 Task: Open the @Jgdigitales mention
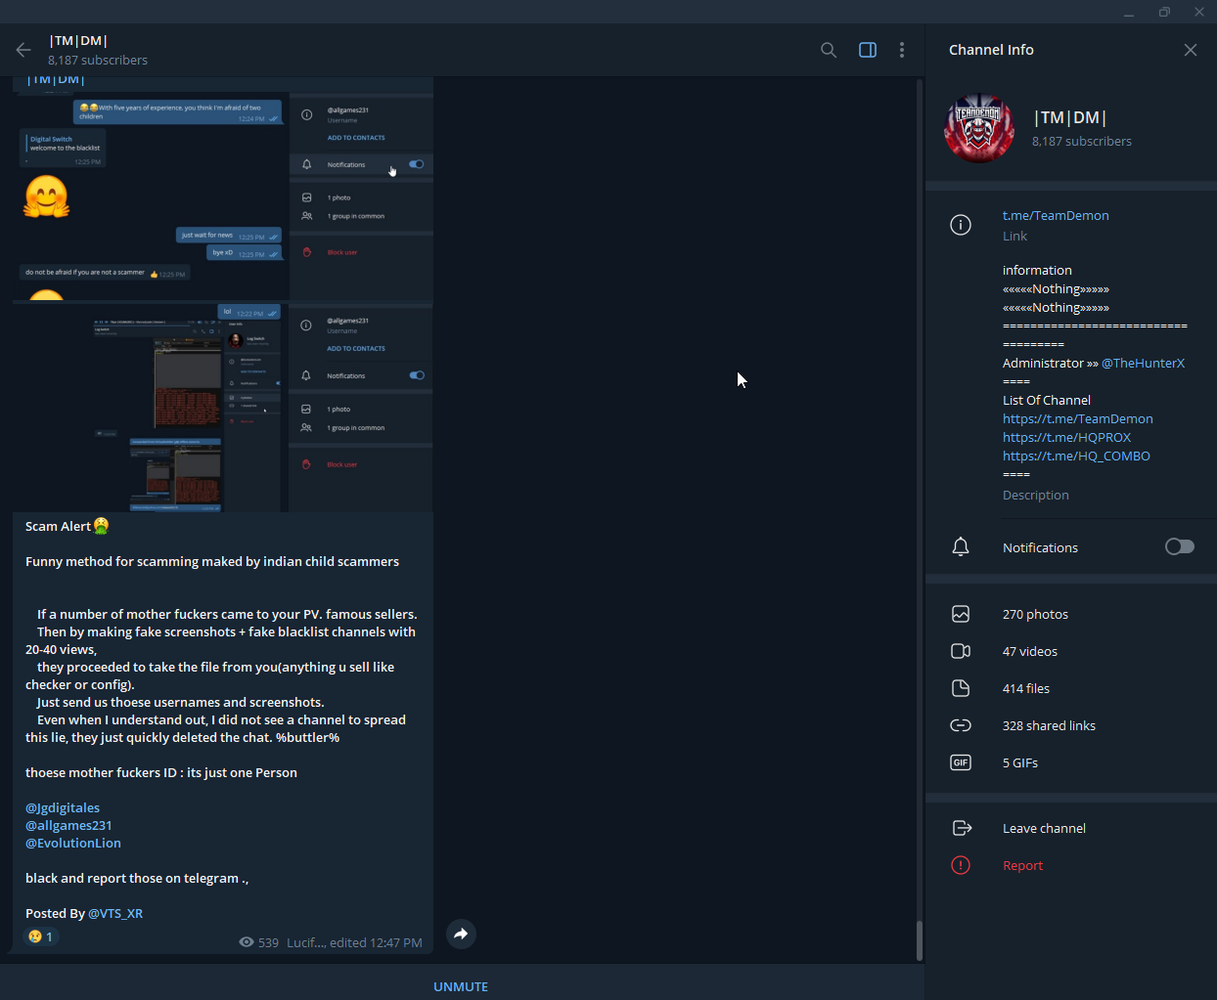(x=62, y=808)
